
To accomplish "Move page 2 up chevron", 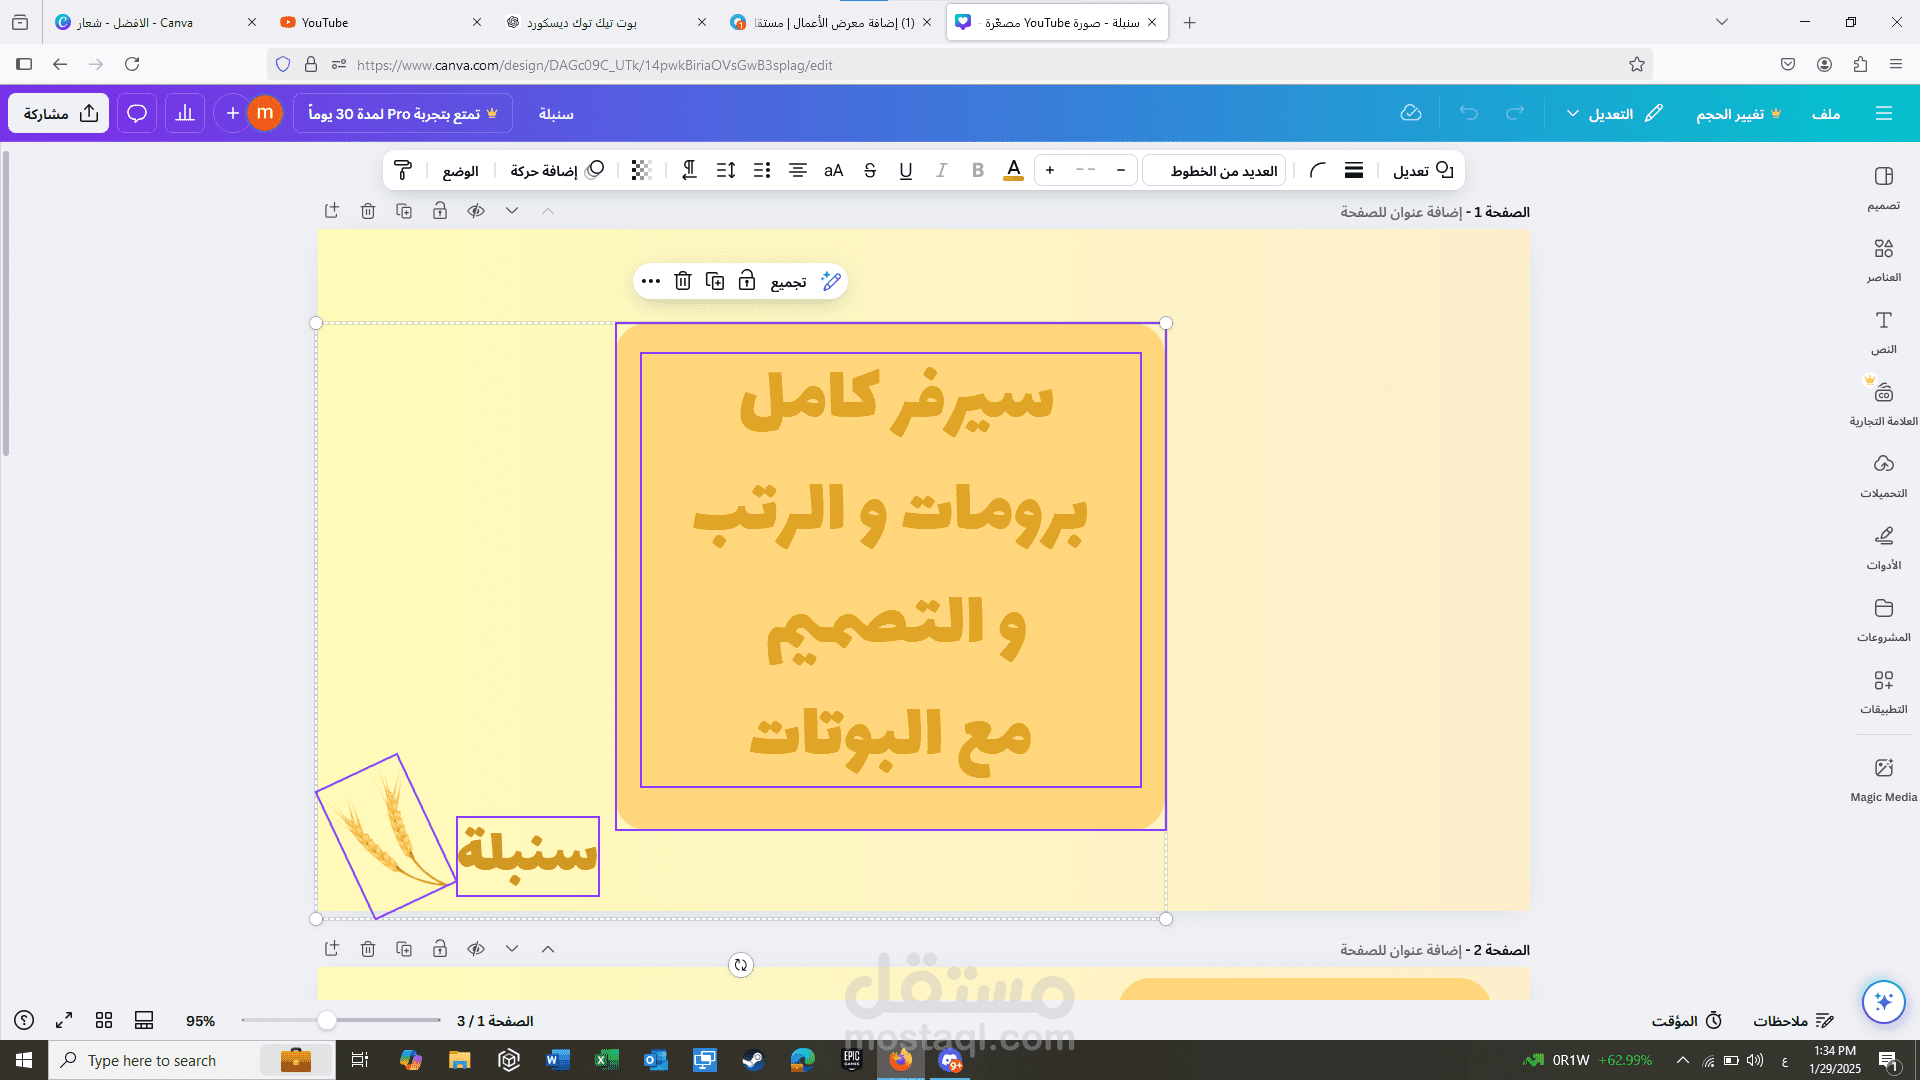I will click(548, 949).
